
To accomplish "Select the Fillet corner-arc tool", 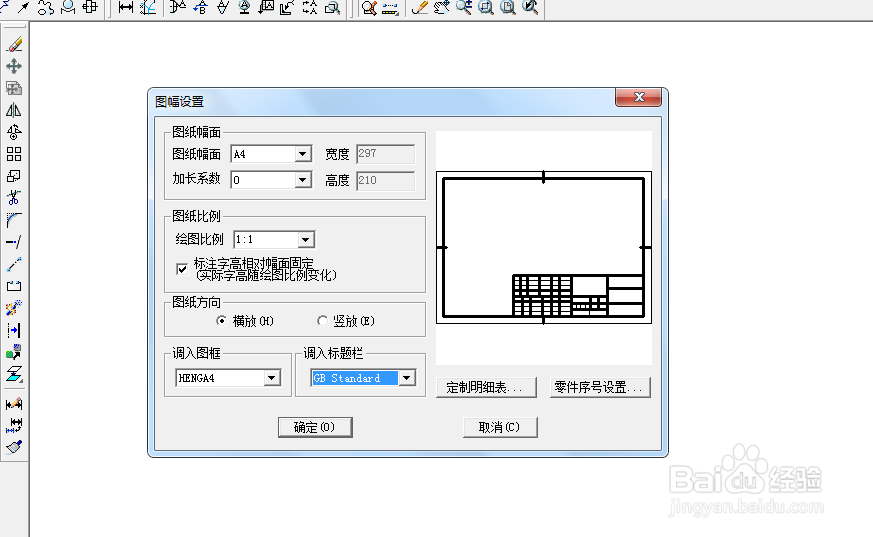I will tap(14, 220).
